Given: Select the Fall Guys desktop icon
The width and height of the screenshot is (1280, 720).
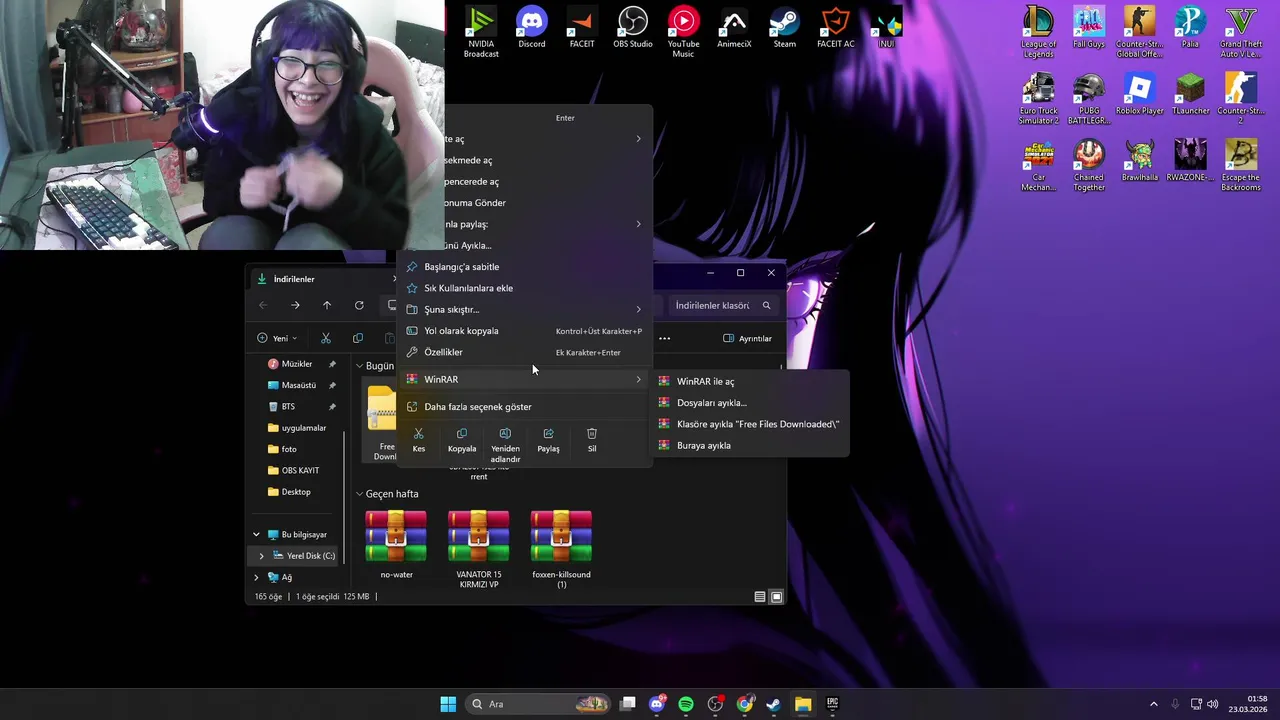Looking at the screenshot, I should point(1089,28).
